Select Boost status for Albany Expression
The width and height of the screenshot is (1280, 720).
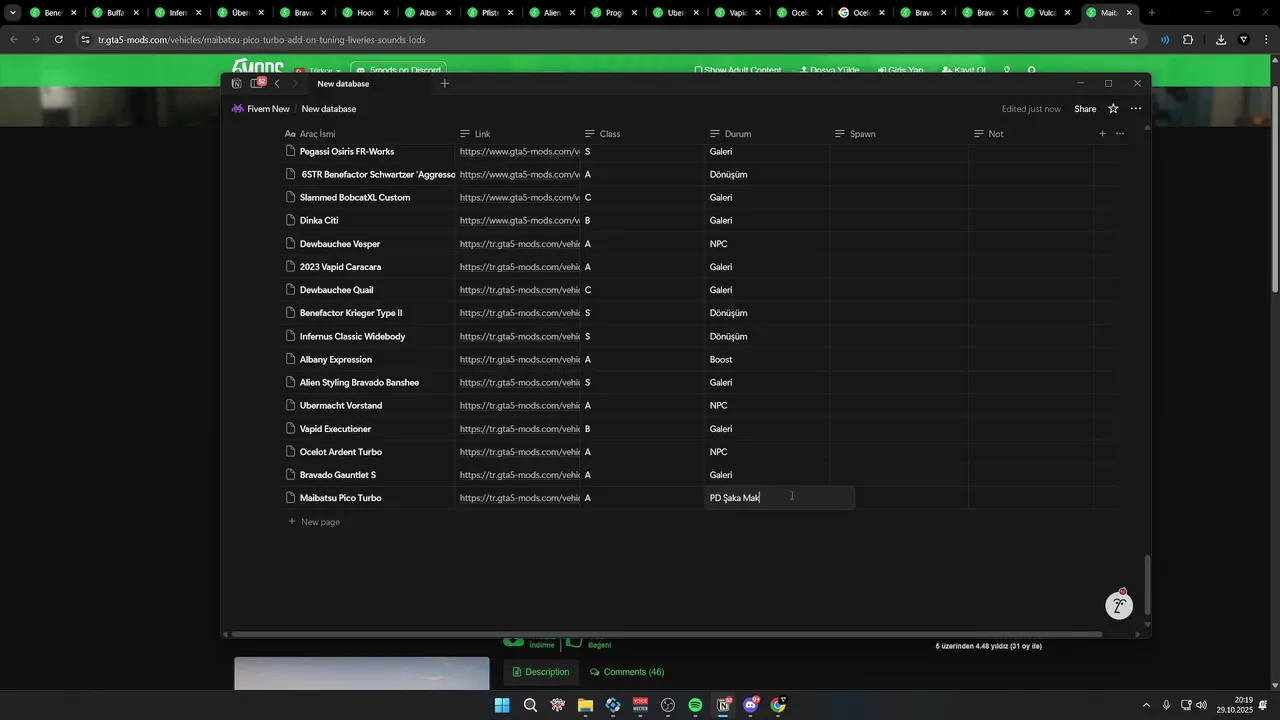tap(721, 360)
